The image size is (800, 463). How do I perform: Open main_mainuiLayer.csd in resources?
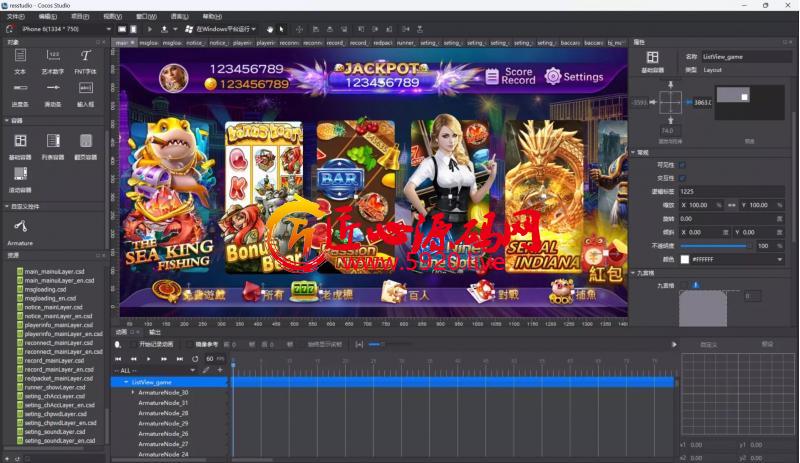[x=54, y=272]
